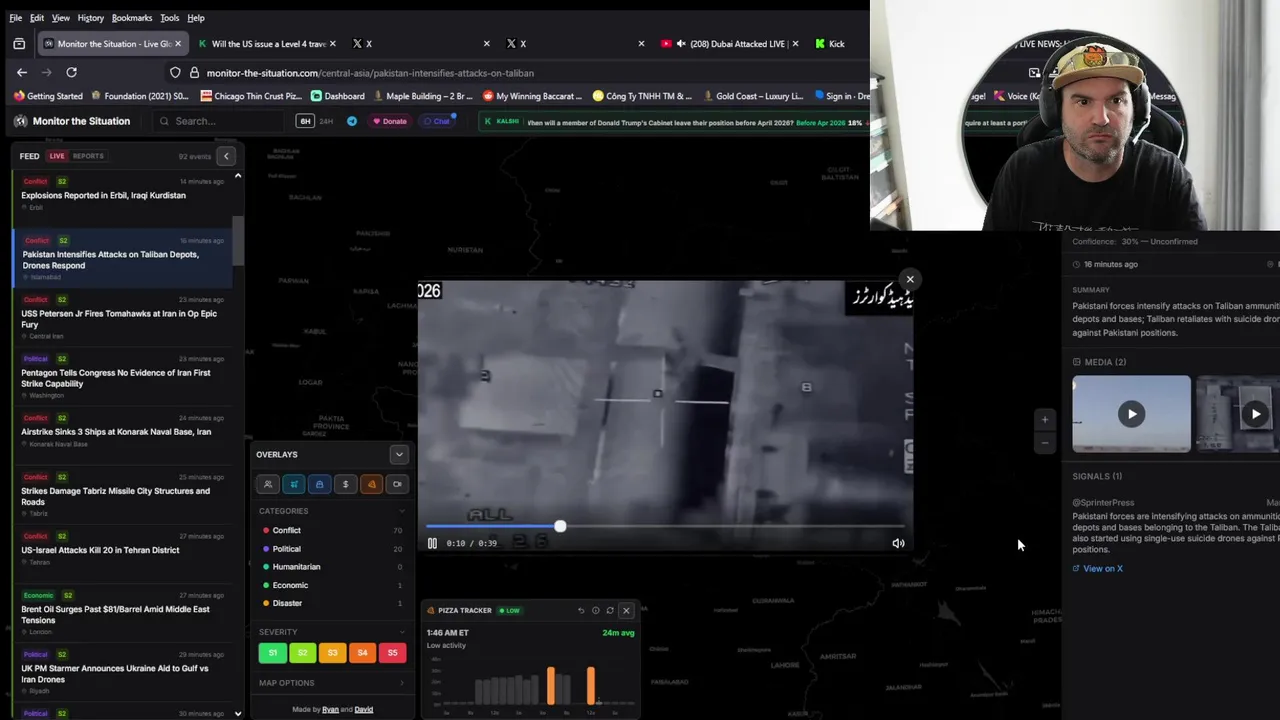Toggle the Conflict category filter
The height and width of the screenshot is (720, 1280).
[332, 530]
